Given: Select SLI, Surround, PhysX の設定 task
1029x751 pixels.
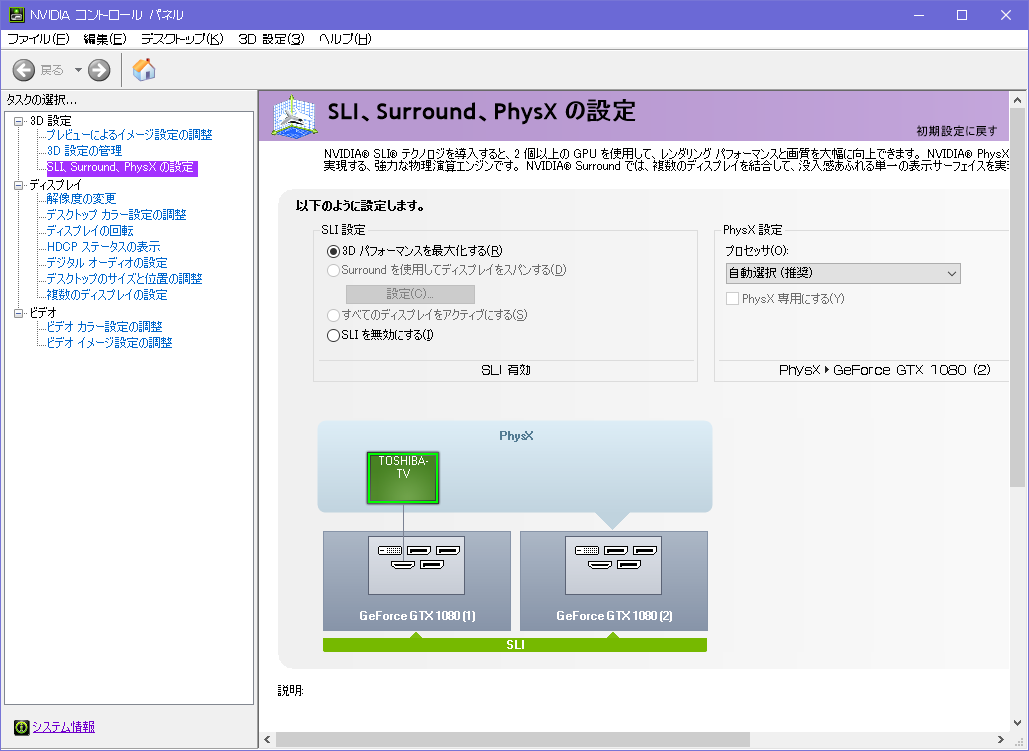Looking at the screenshot, I should point(121,167).
